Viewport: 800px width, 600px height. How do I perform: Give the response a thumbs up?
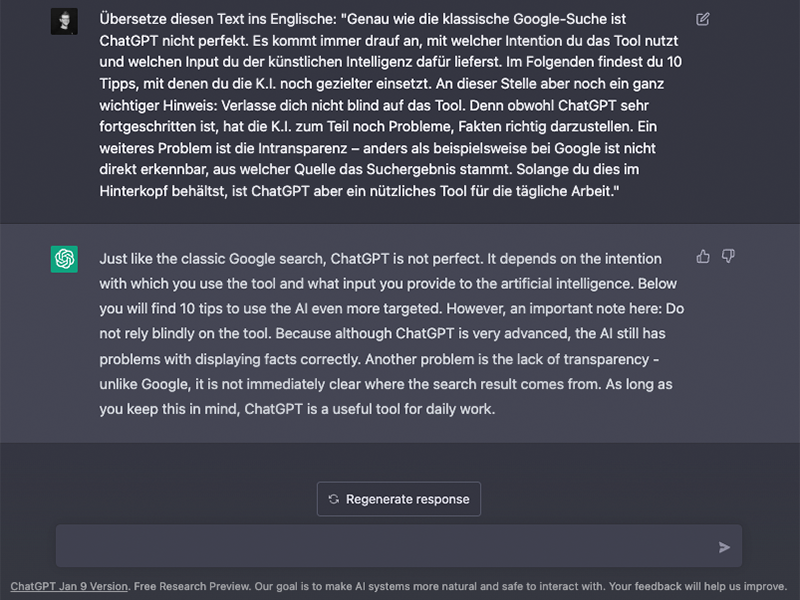click(703, 257)
